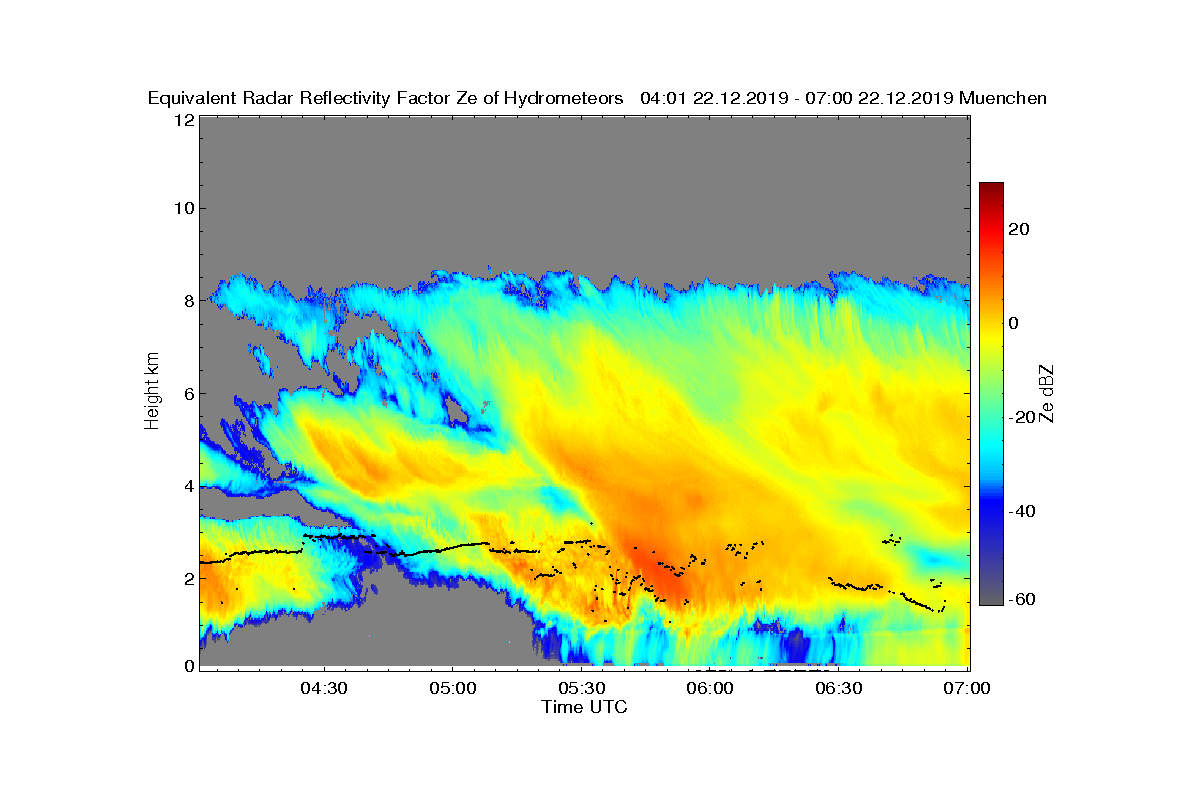1200x800 pixels.
Task: Click the height axis label '10'
Action: [183, 208]
